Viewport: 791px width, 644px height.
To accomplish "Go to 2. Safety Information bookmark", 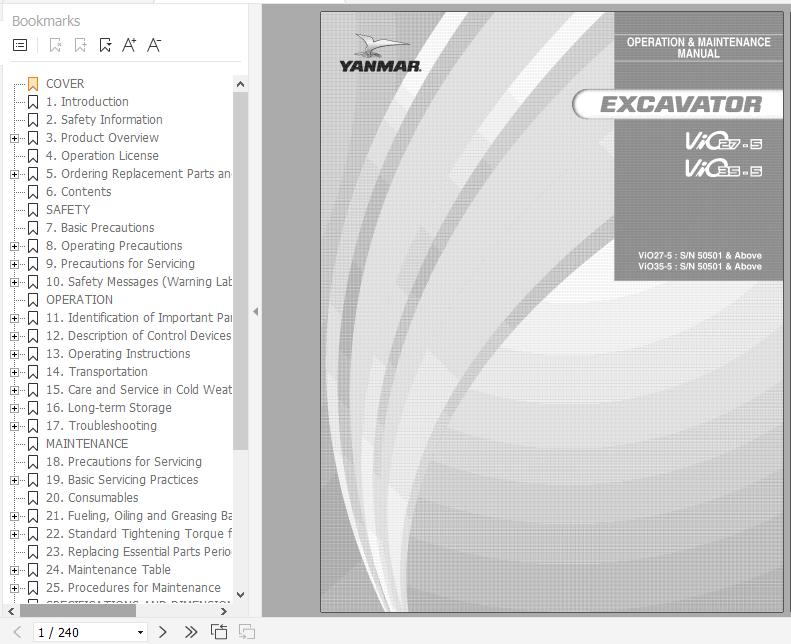I will point(104,120).
